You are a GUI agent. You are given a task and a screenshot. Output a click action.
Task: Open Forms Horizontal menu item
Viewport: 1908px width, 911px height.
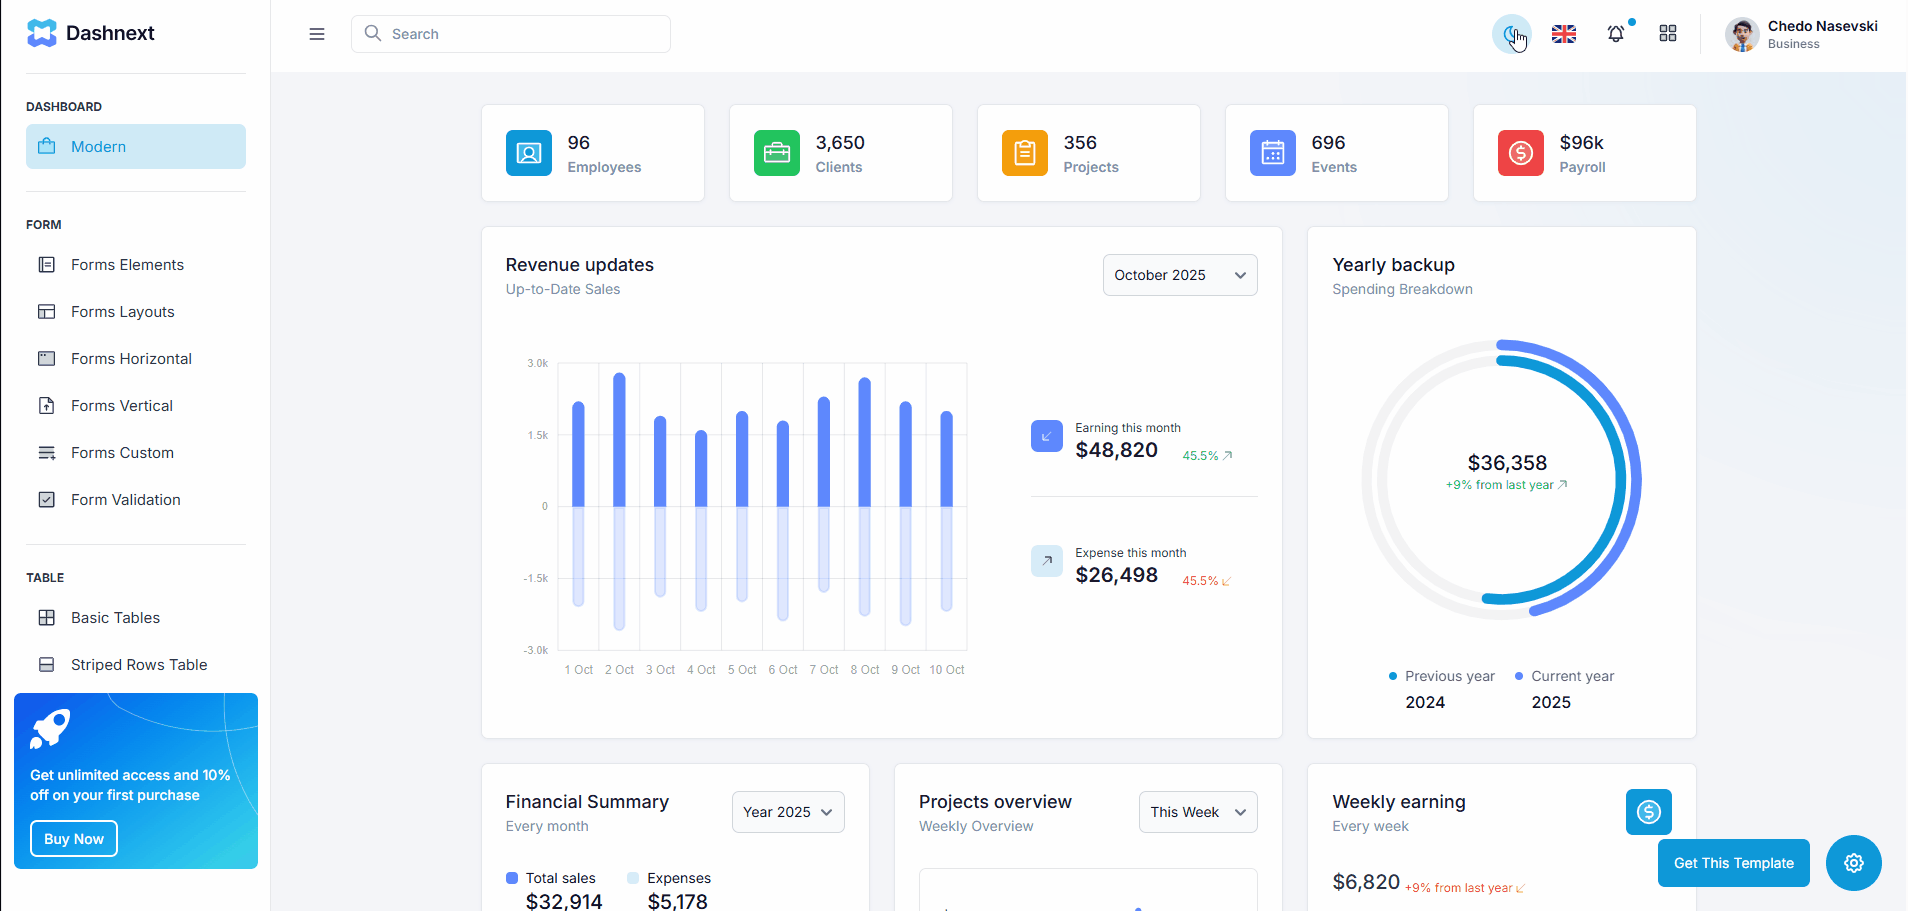coord(136,359)
